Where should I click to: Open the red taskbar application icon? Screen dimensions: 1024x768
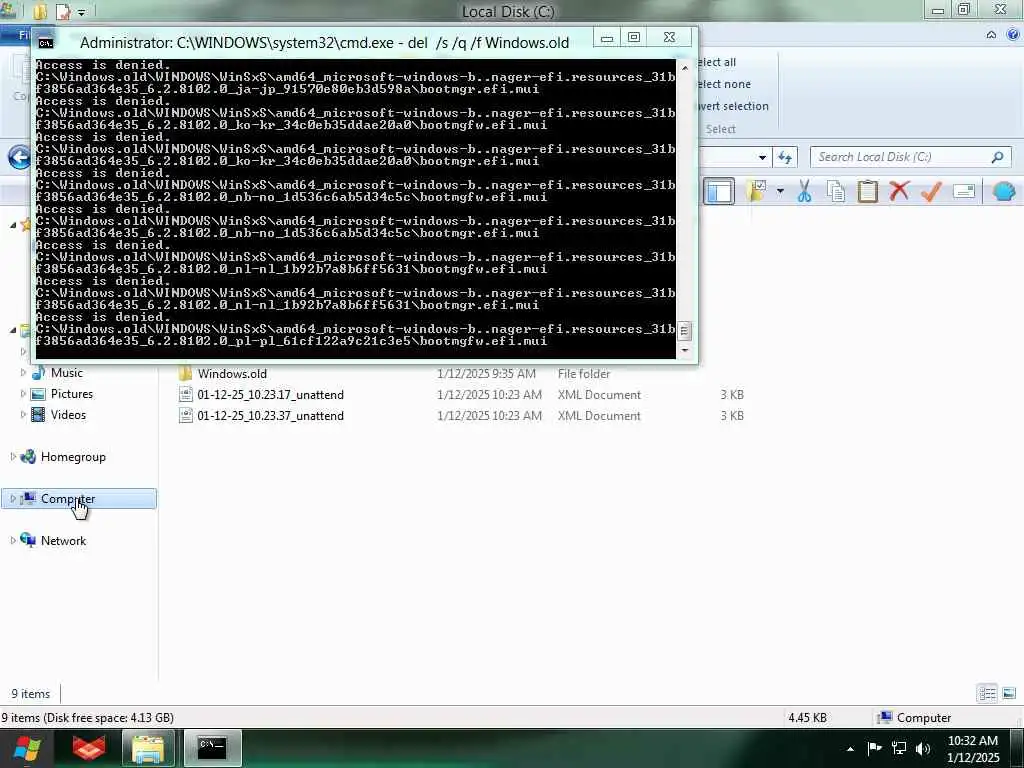pyautogui.click(x=89, y=748)
